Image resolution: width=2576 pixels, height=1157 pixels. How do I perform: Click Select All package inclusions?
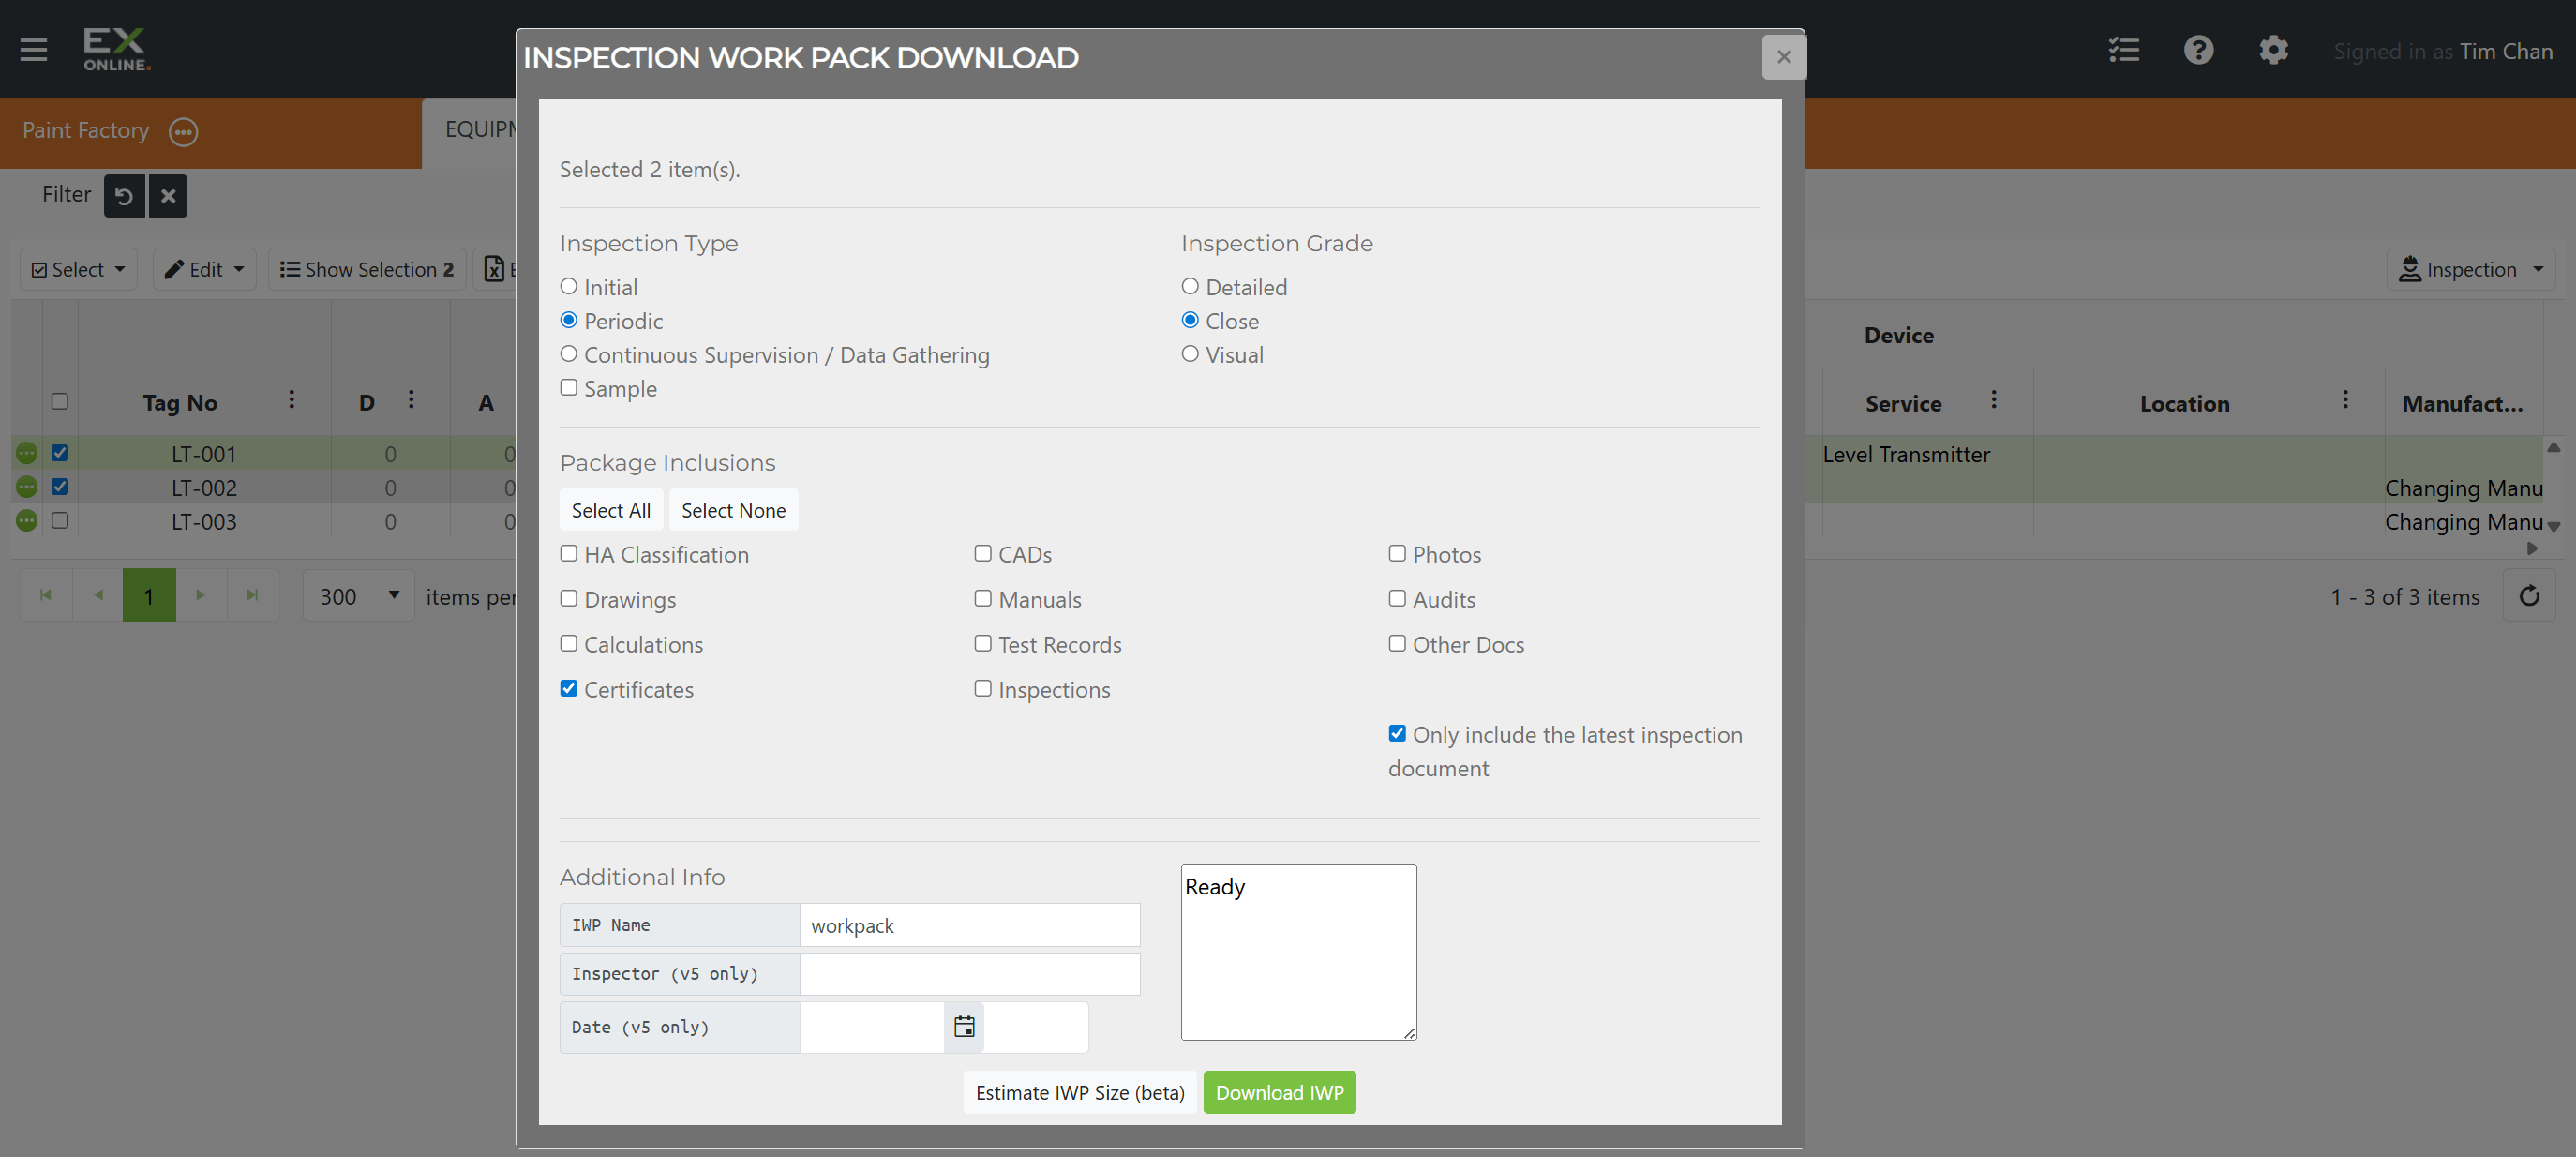(x=611, y=510)
